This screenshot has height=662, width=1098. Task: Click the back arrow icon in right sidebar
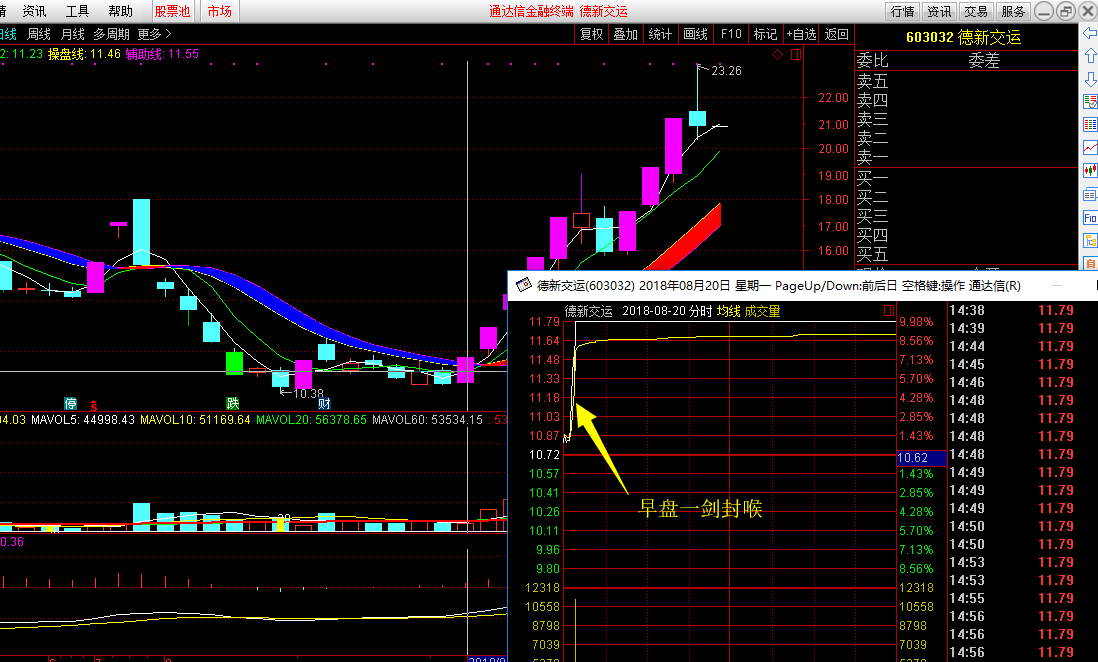(x=1090, y=34)
